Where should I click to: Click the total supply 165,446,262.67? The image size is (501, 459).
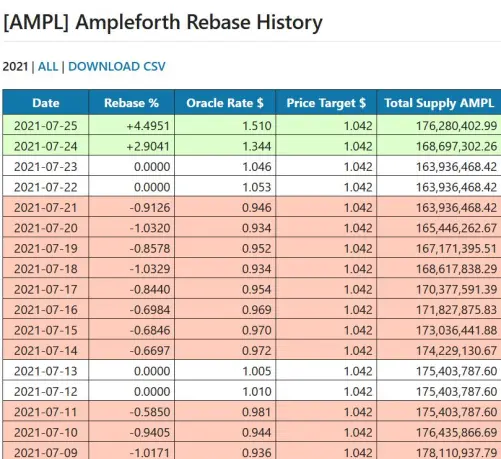(457, 228)
